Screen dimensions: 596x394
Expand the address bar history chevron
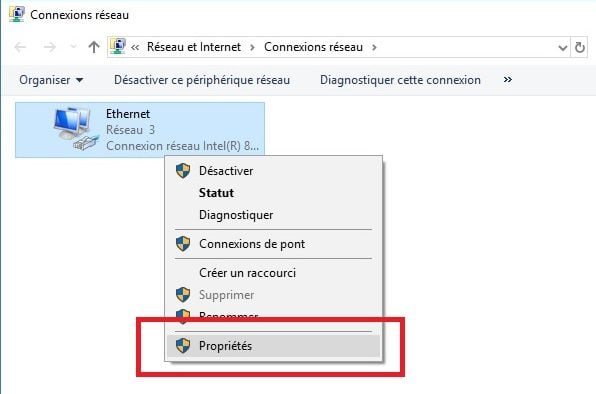563,48
